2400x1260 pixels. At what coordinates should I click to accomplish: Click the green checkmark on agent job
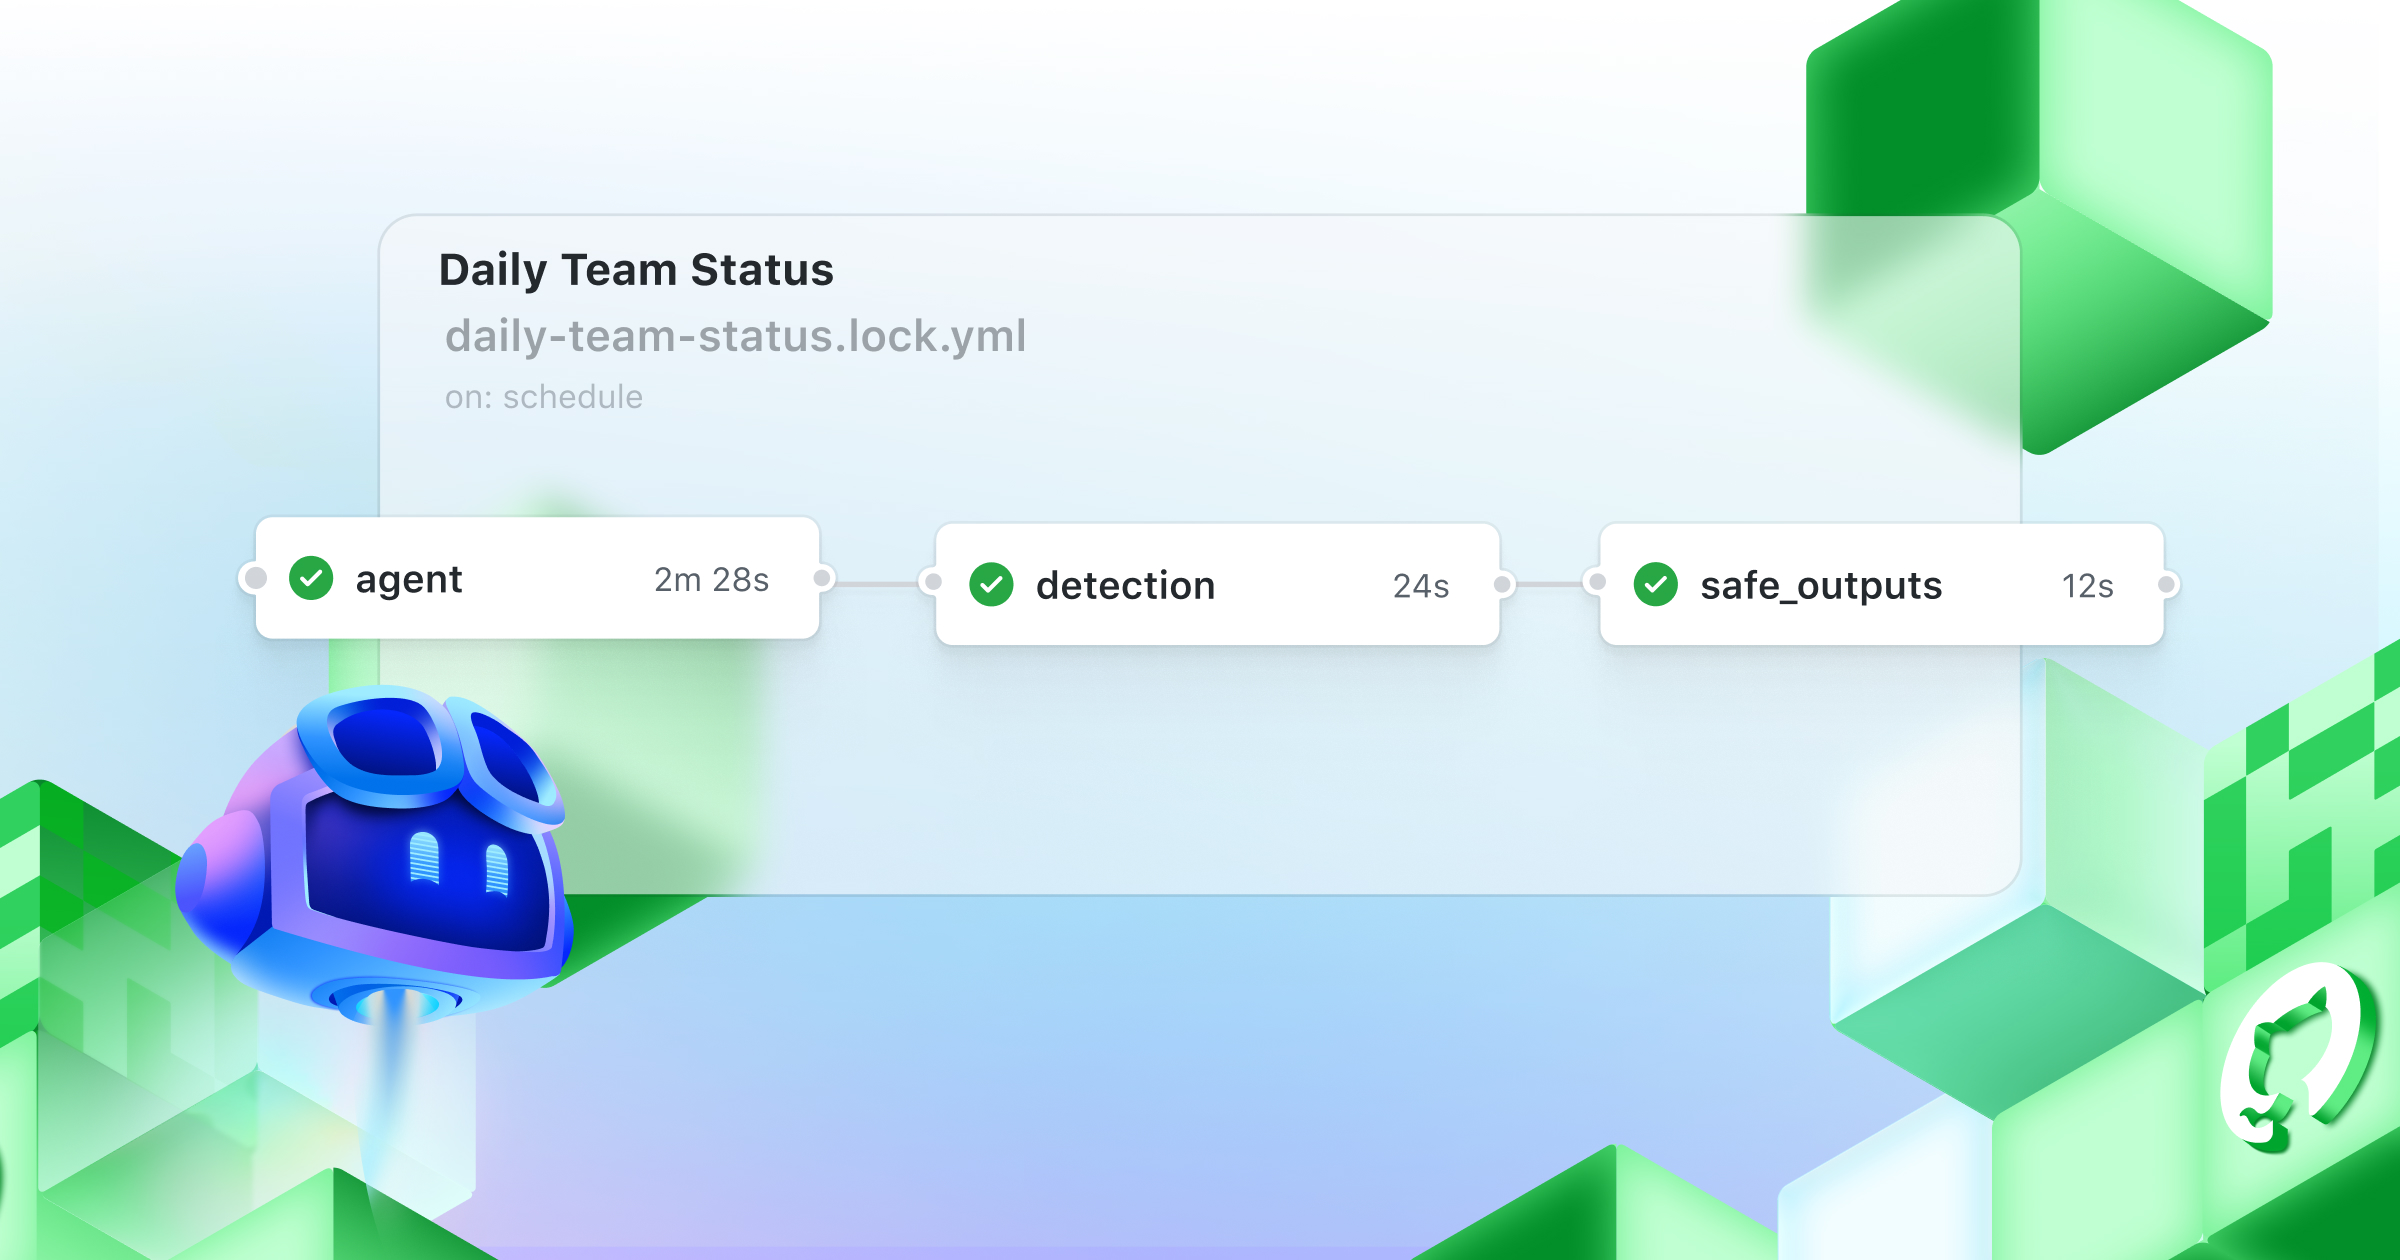coord(311,578)
